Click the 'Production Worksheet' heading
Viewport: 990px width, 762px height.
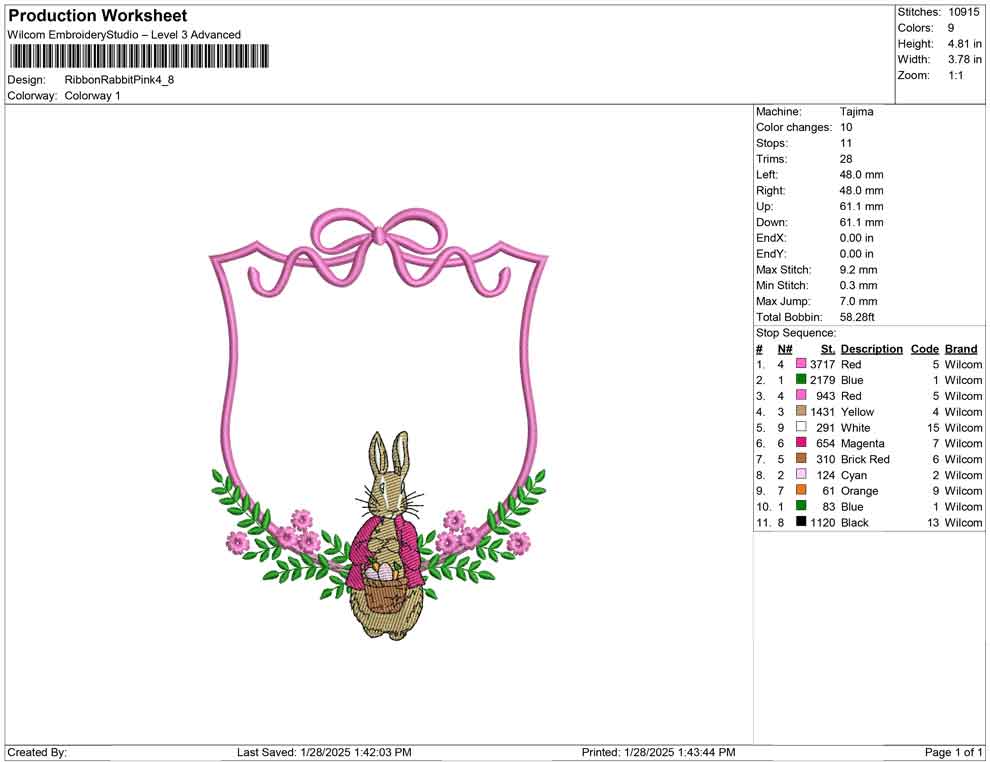[x=98, y=16]
